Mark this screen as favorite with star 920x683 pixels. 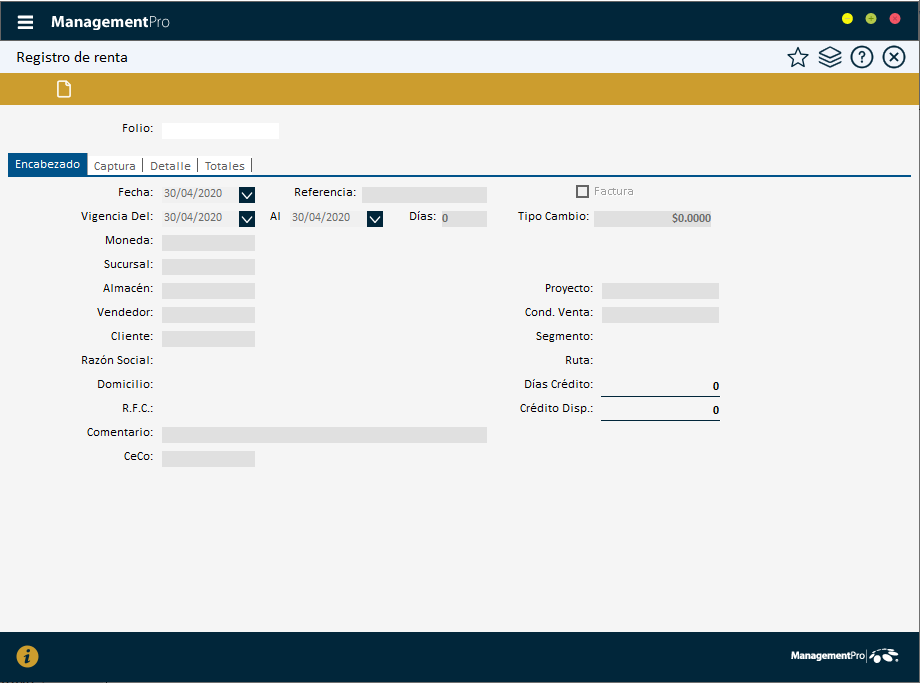coord(797,58)
